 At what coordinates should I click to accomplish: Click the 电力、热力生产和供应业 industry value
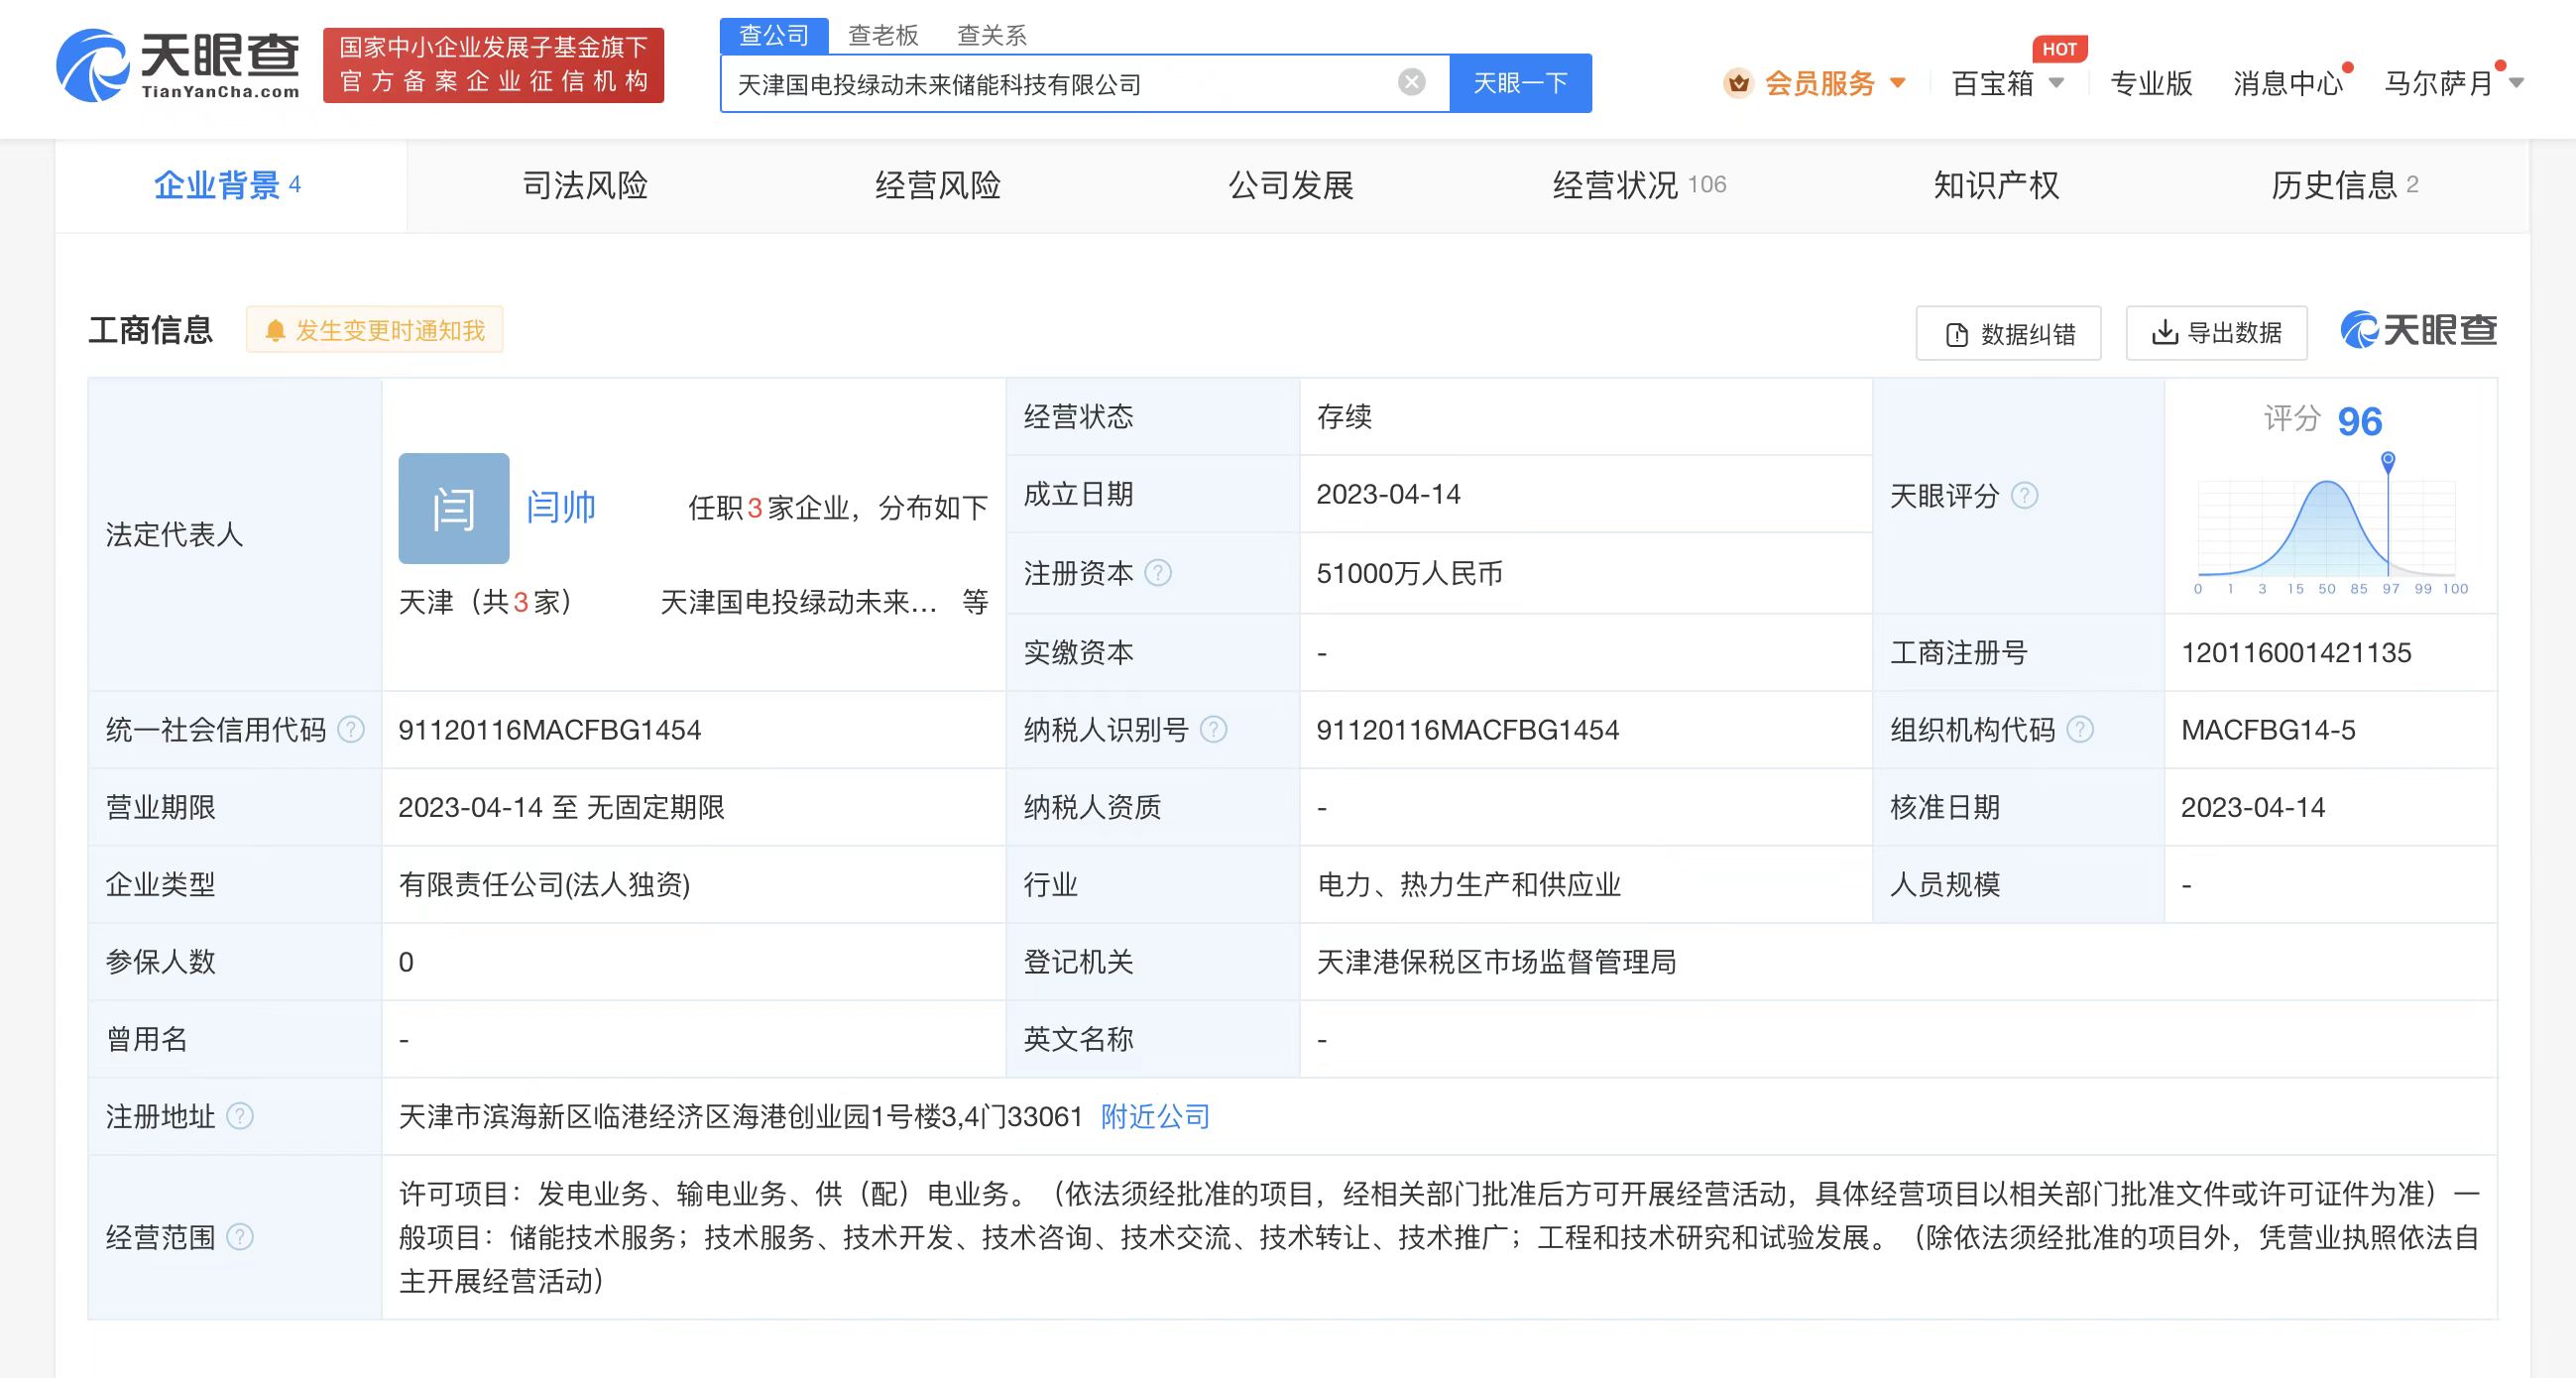(1468, 885)
